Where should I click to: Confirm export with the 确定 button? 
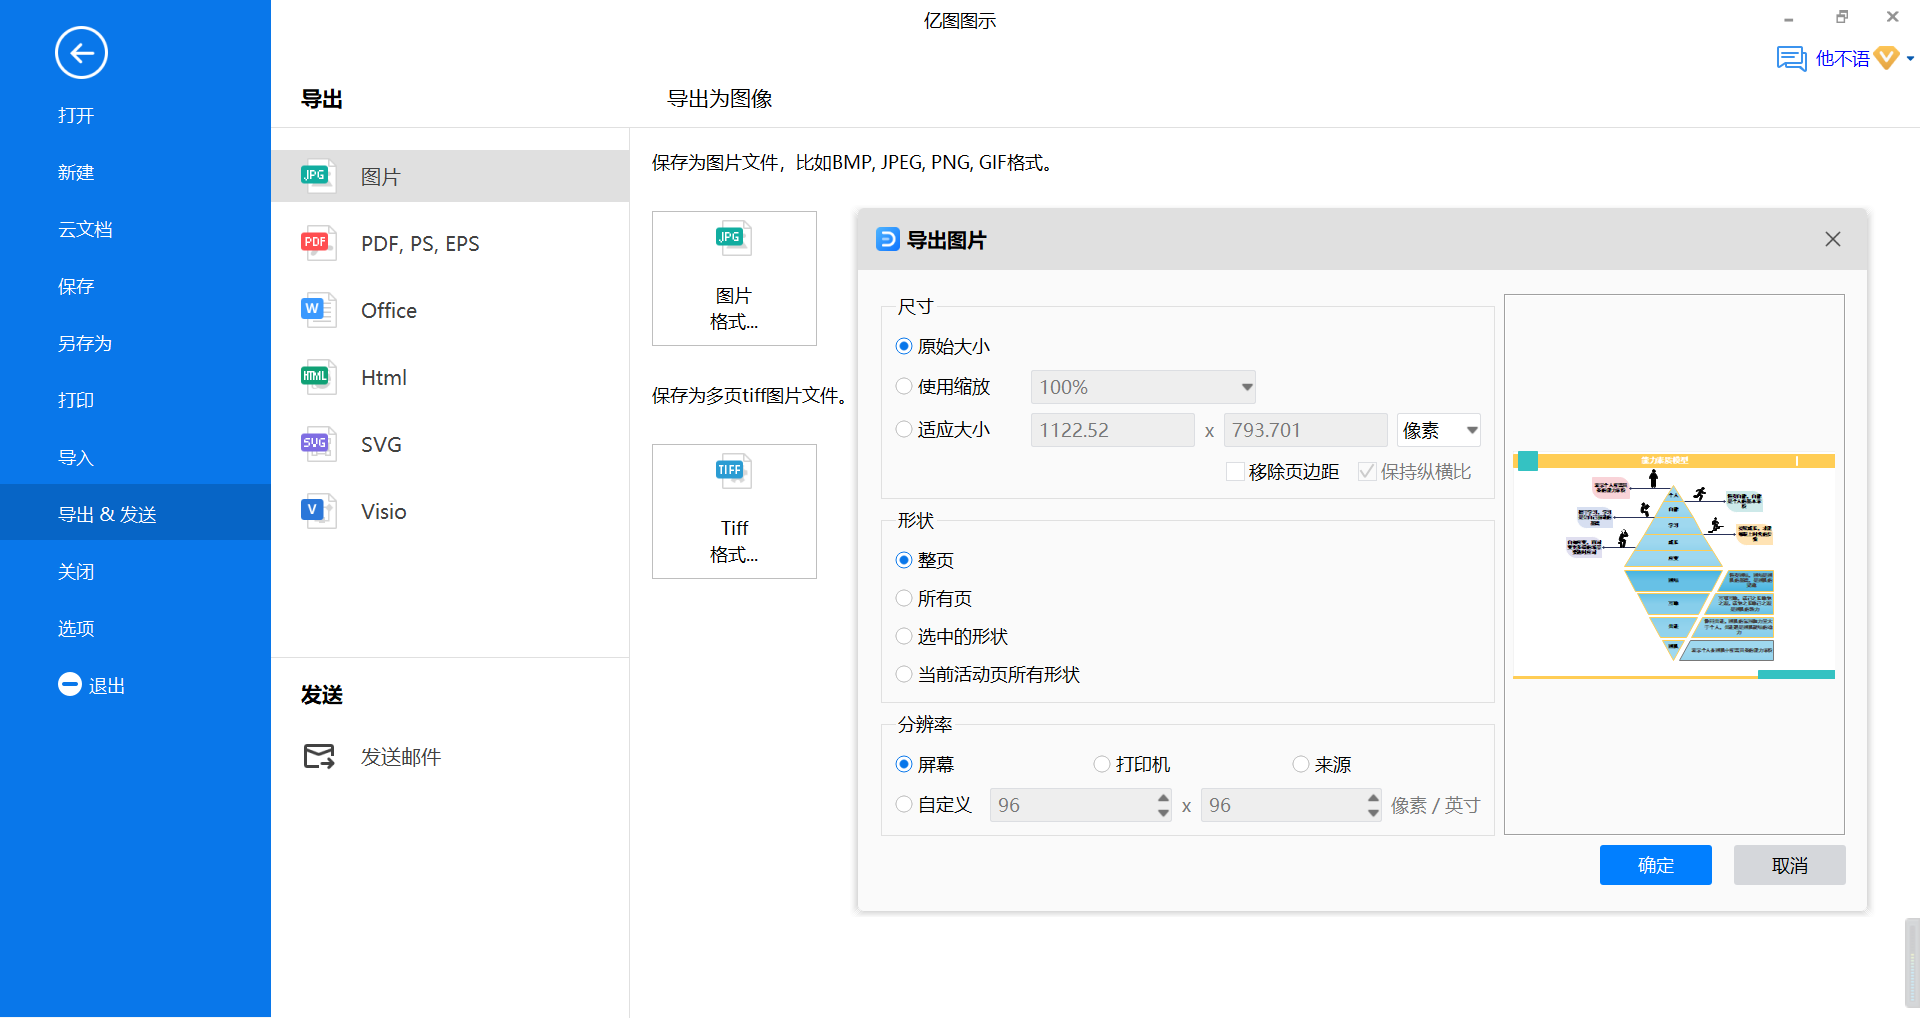tap(1655, 865)
